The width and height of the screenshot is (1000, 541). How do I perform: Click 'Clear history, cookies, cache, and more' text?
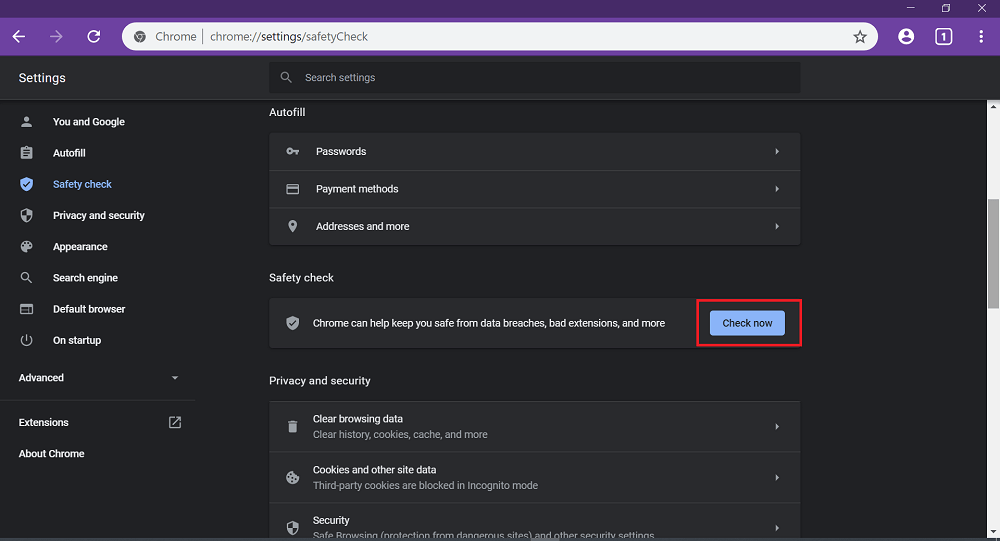point(400,434)
